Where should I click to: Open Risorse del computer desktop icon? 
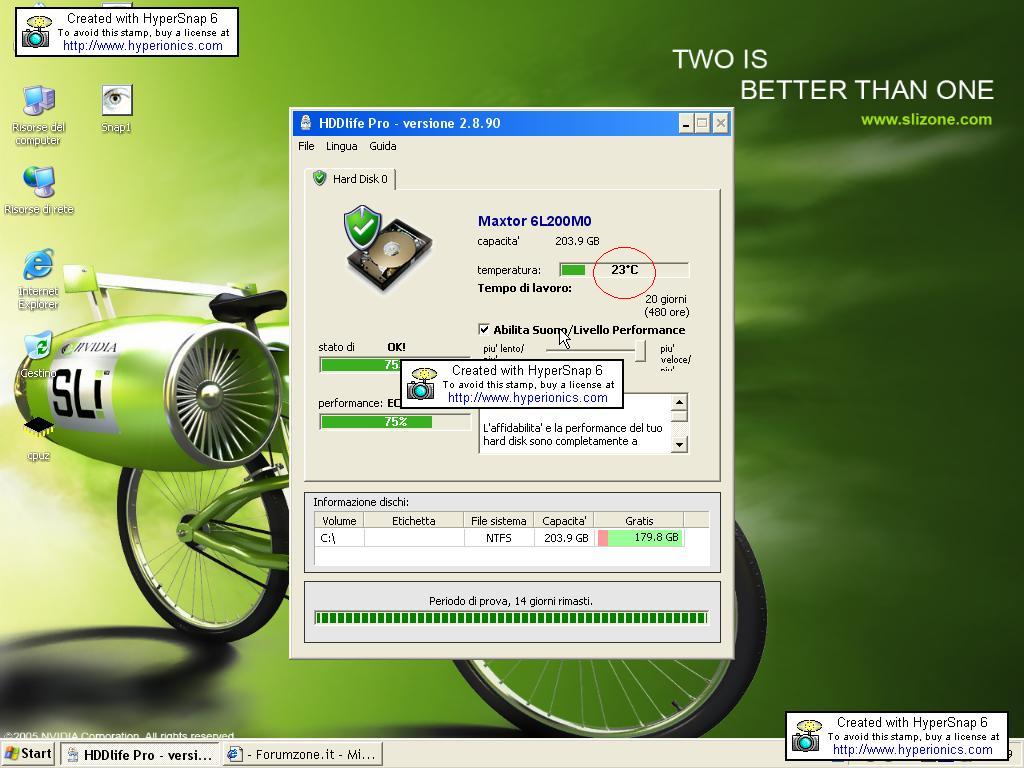(x=38, y=114)
